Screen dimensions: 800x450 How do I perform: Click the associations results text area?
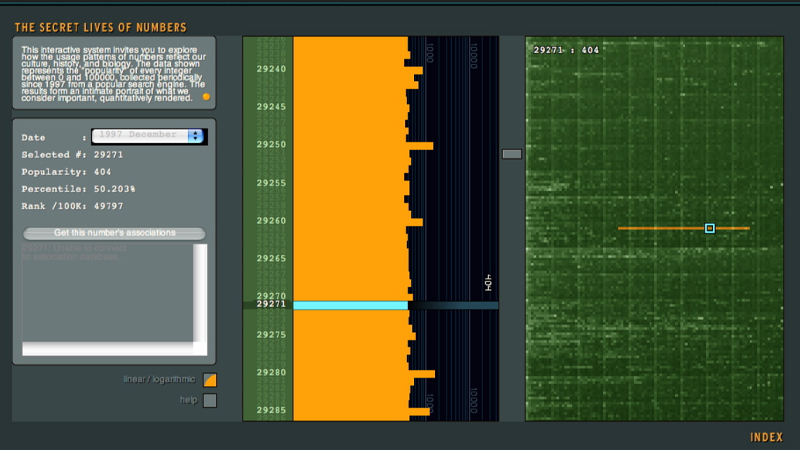pos(114,295)
